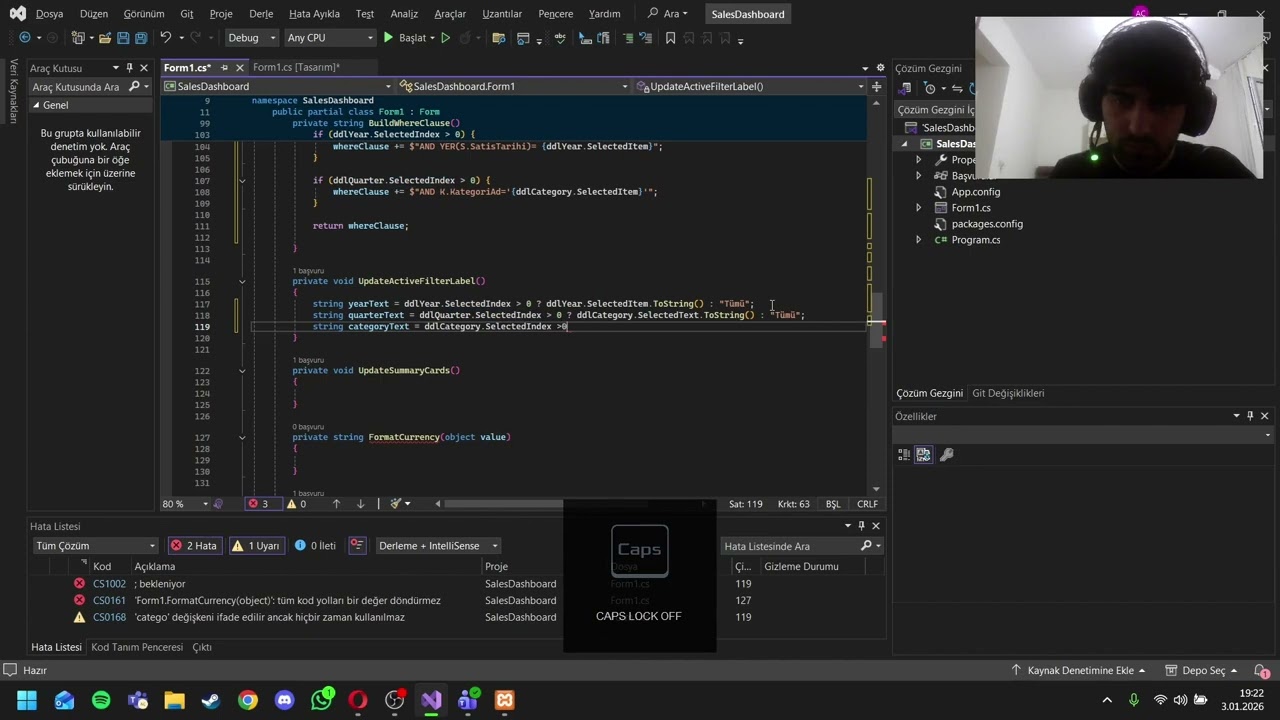The image size is (1280, 720).
Task: Click the CS1002 error code link
Action: (x=109, y=584)
